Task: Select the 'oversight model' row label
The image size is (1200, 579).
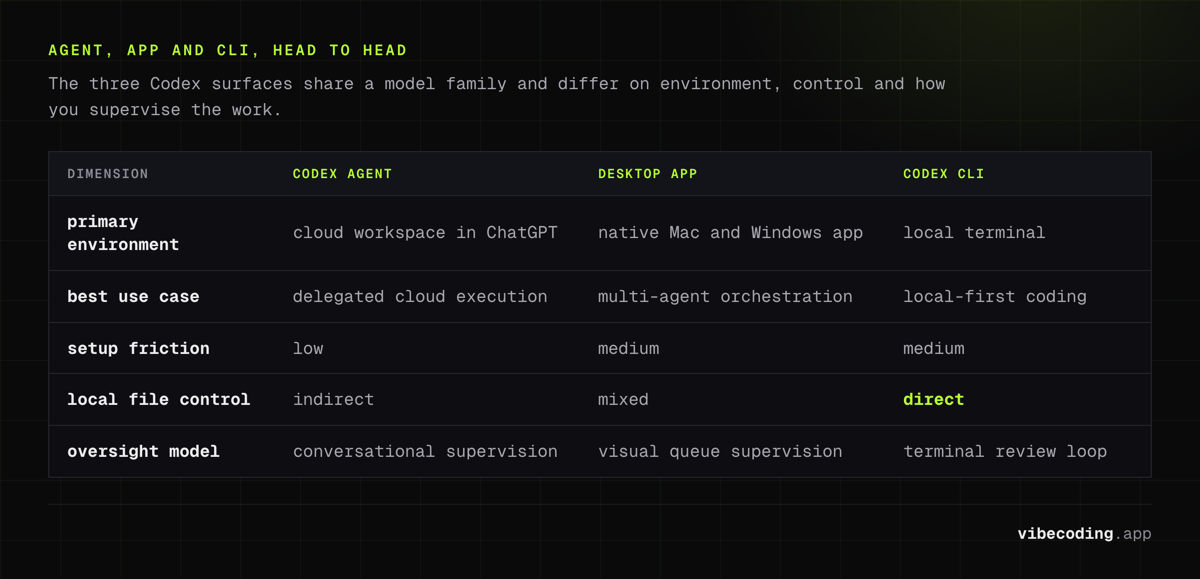Action: [143, 452]
